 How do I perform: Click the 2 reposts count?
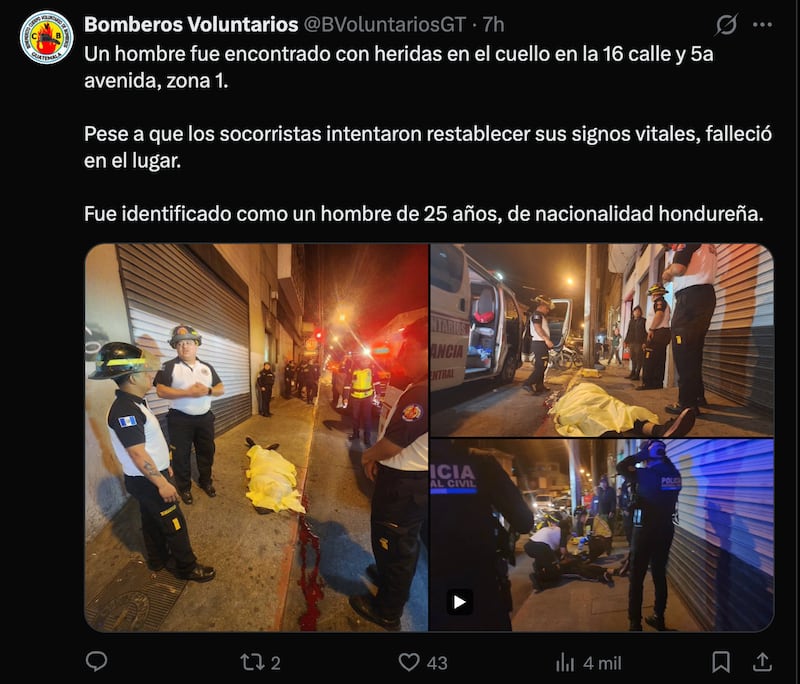point(276,663)
